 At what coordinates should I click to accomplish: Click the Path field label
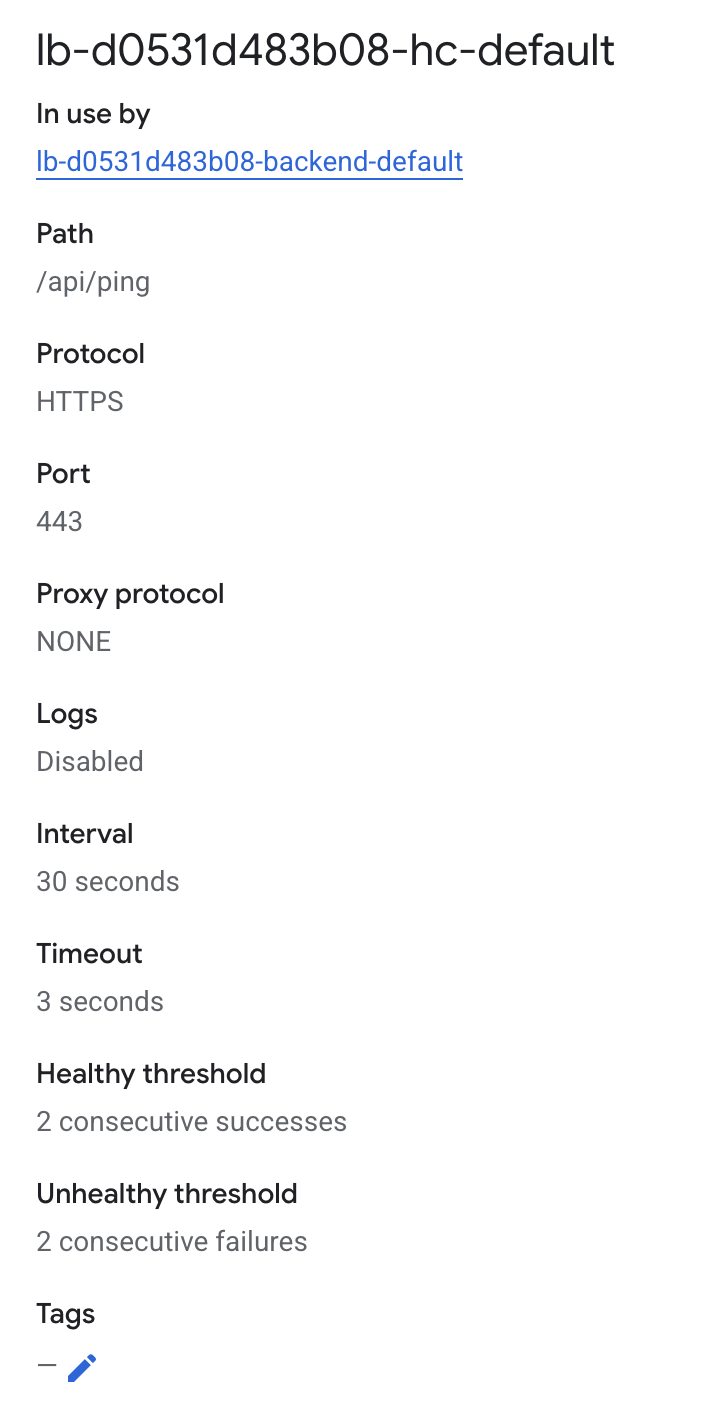65,234
